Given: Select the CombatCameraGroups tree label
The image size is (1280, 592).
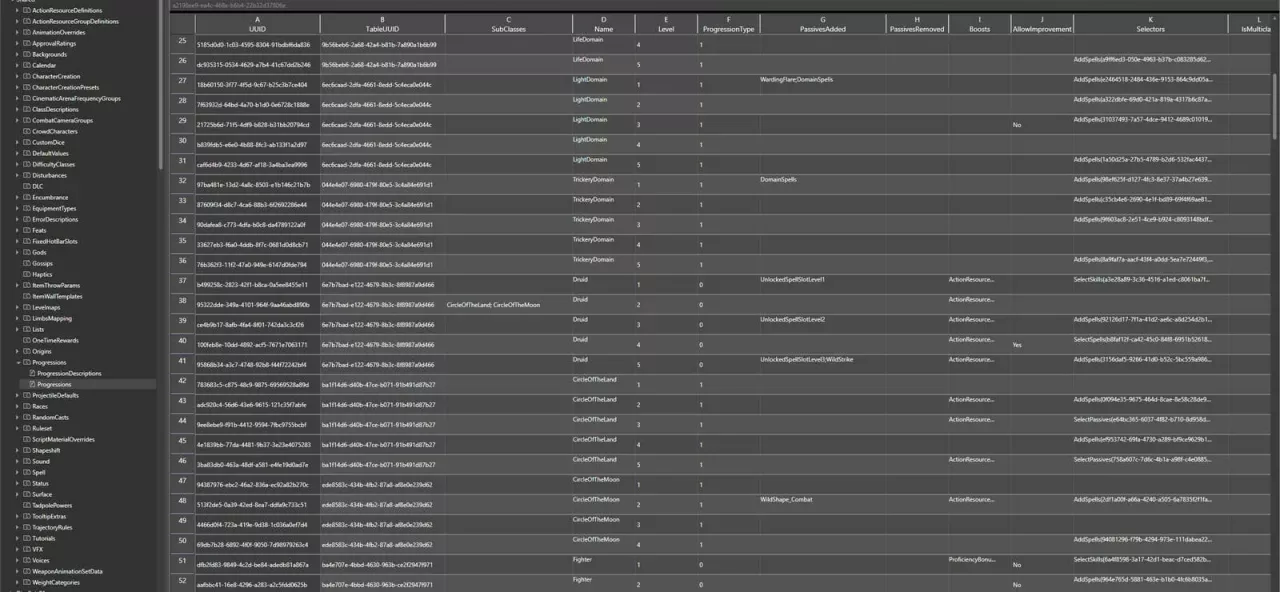Looking at the screenshot, I should 62,120.
